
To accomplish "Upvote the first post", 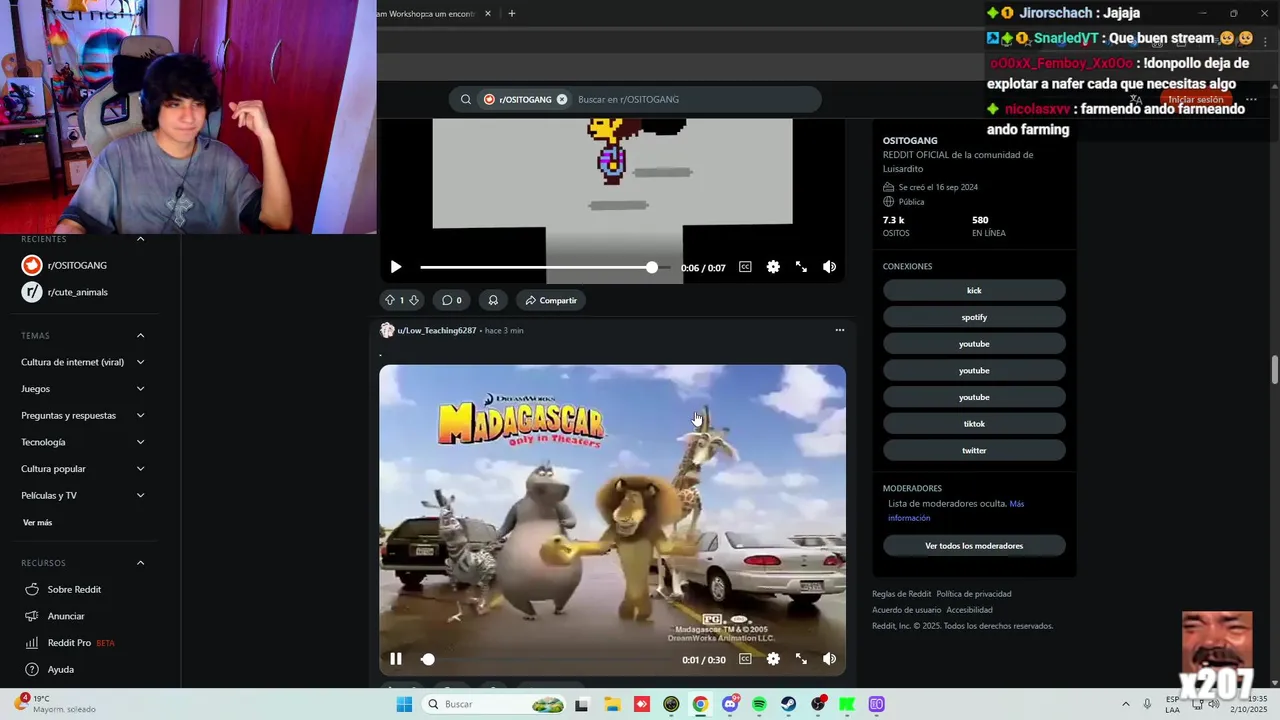I will pyautogui.click(x=390, y=300).
